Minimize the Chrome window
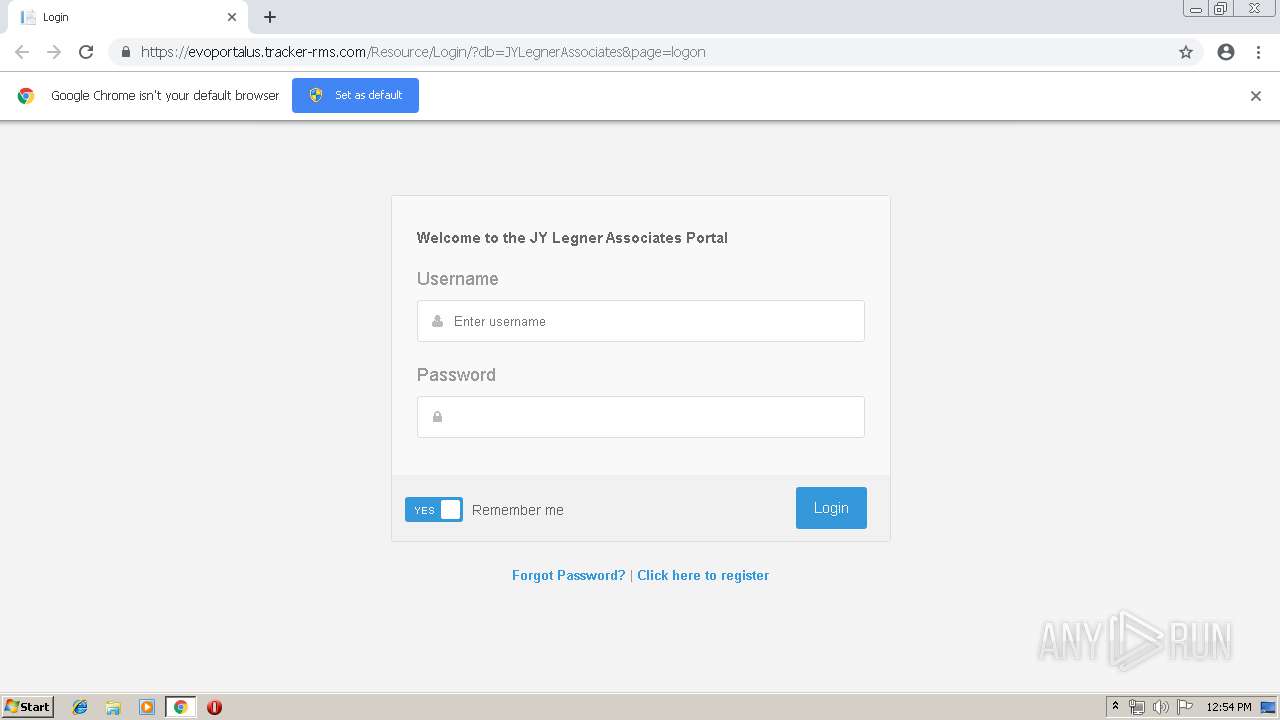Screen dimensions: 1280x720 click(x=1196, y=9)
